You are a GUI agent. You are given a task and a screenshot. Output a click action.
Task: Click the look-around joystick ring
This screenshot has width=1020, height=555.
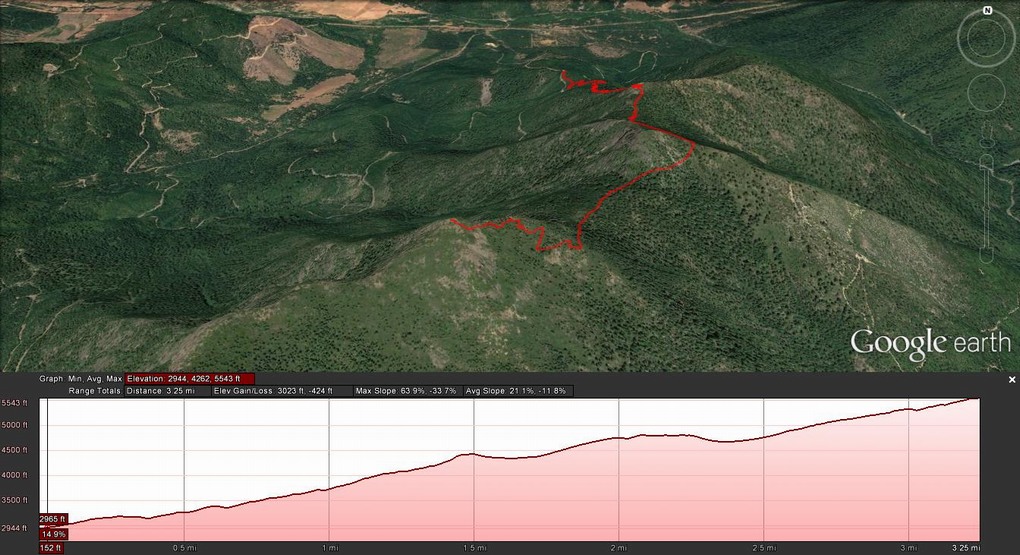tap(987, 39)
